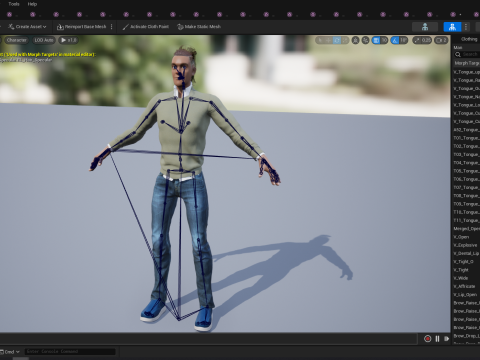This screenshot has height=360, width=480.
Task: Open Reimport Base Mesh options dots
Action: 111,27
